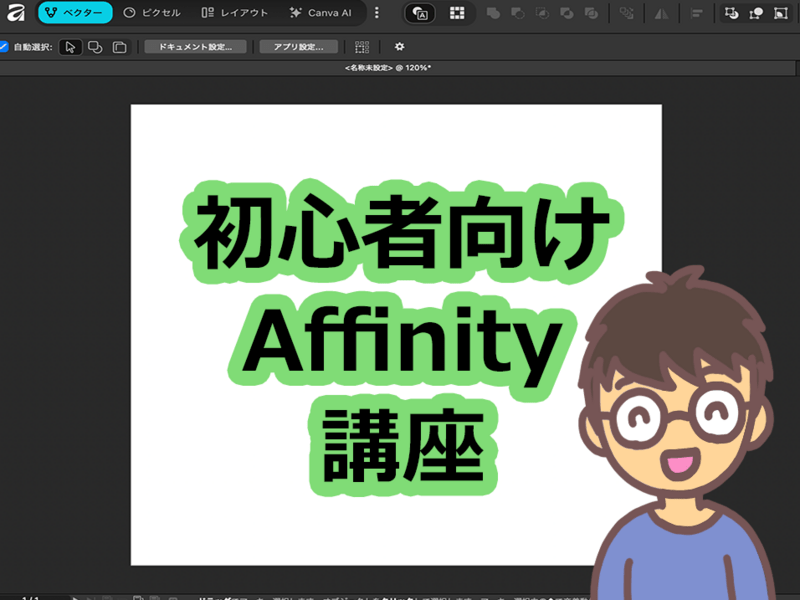Select the layer-group auto-select mode
Viewport: 800px width, 600px height.
119,47
